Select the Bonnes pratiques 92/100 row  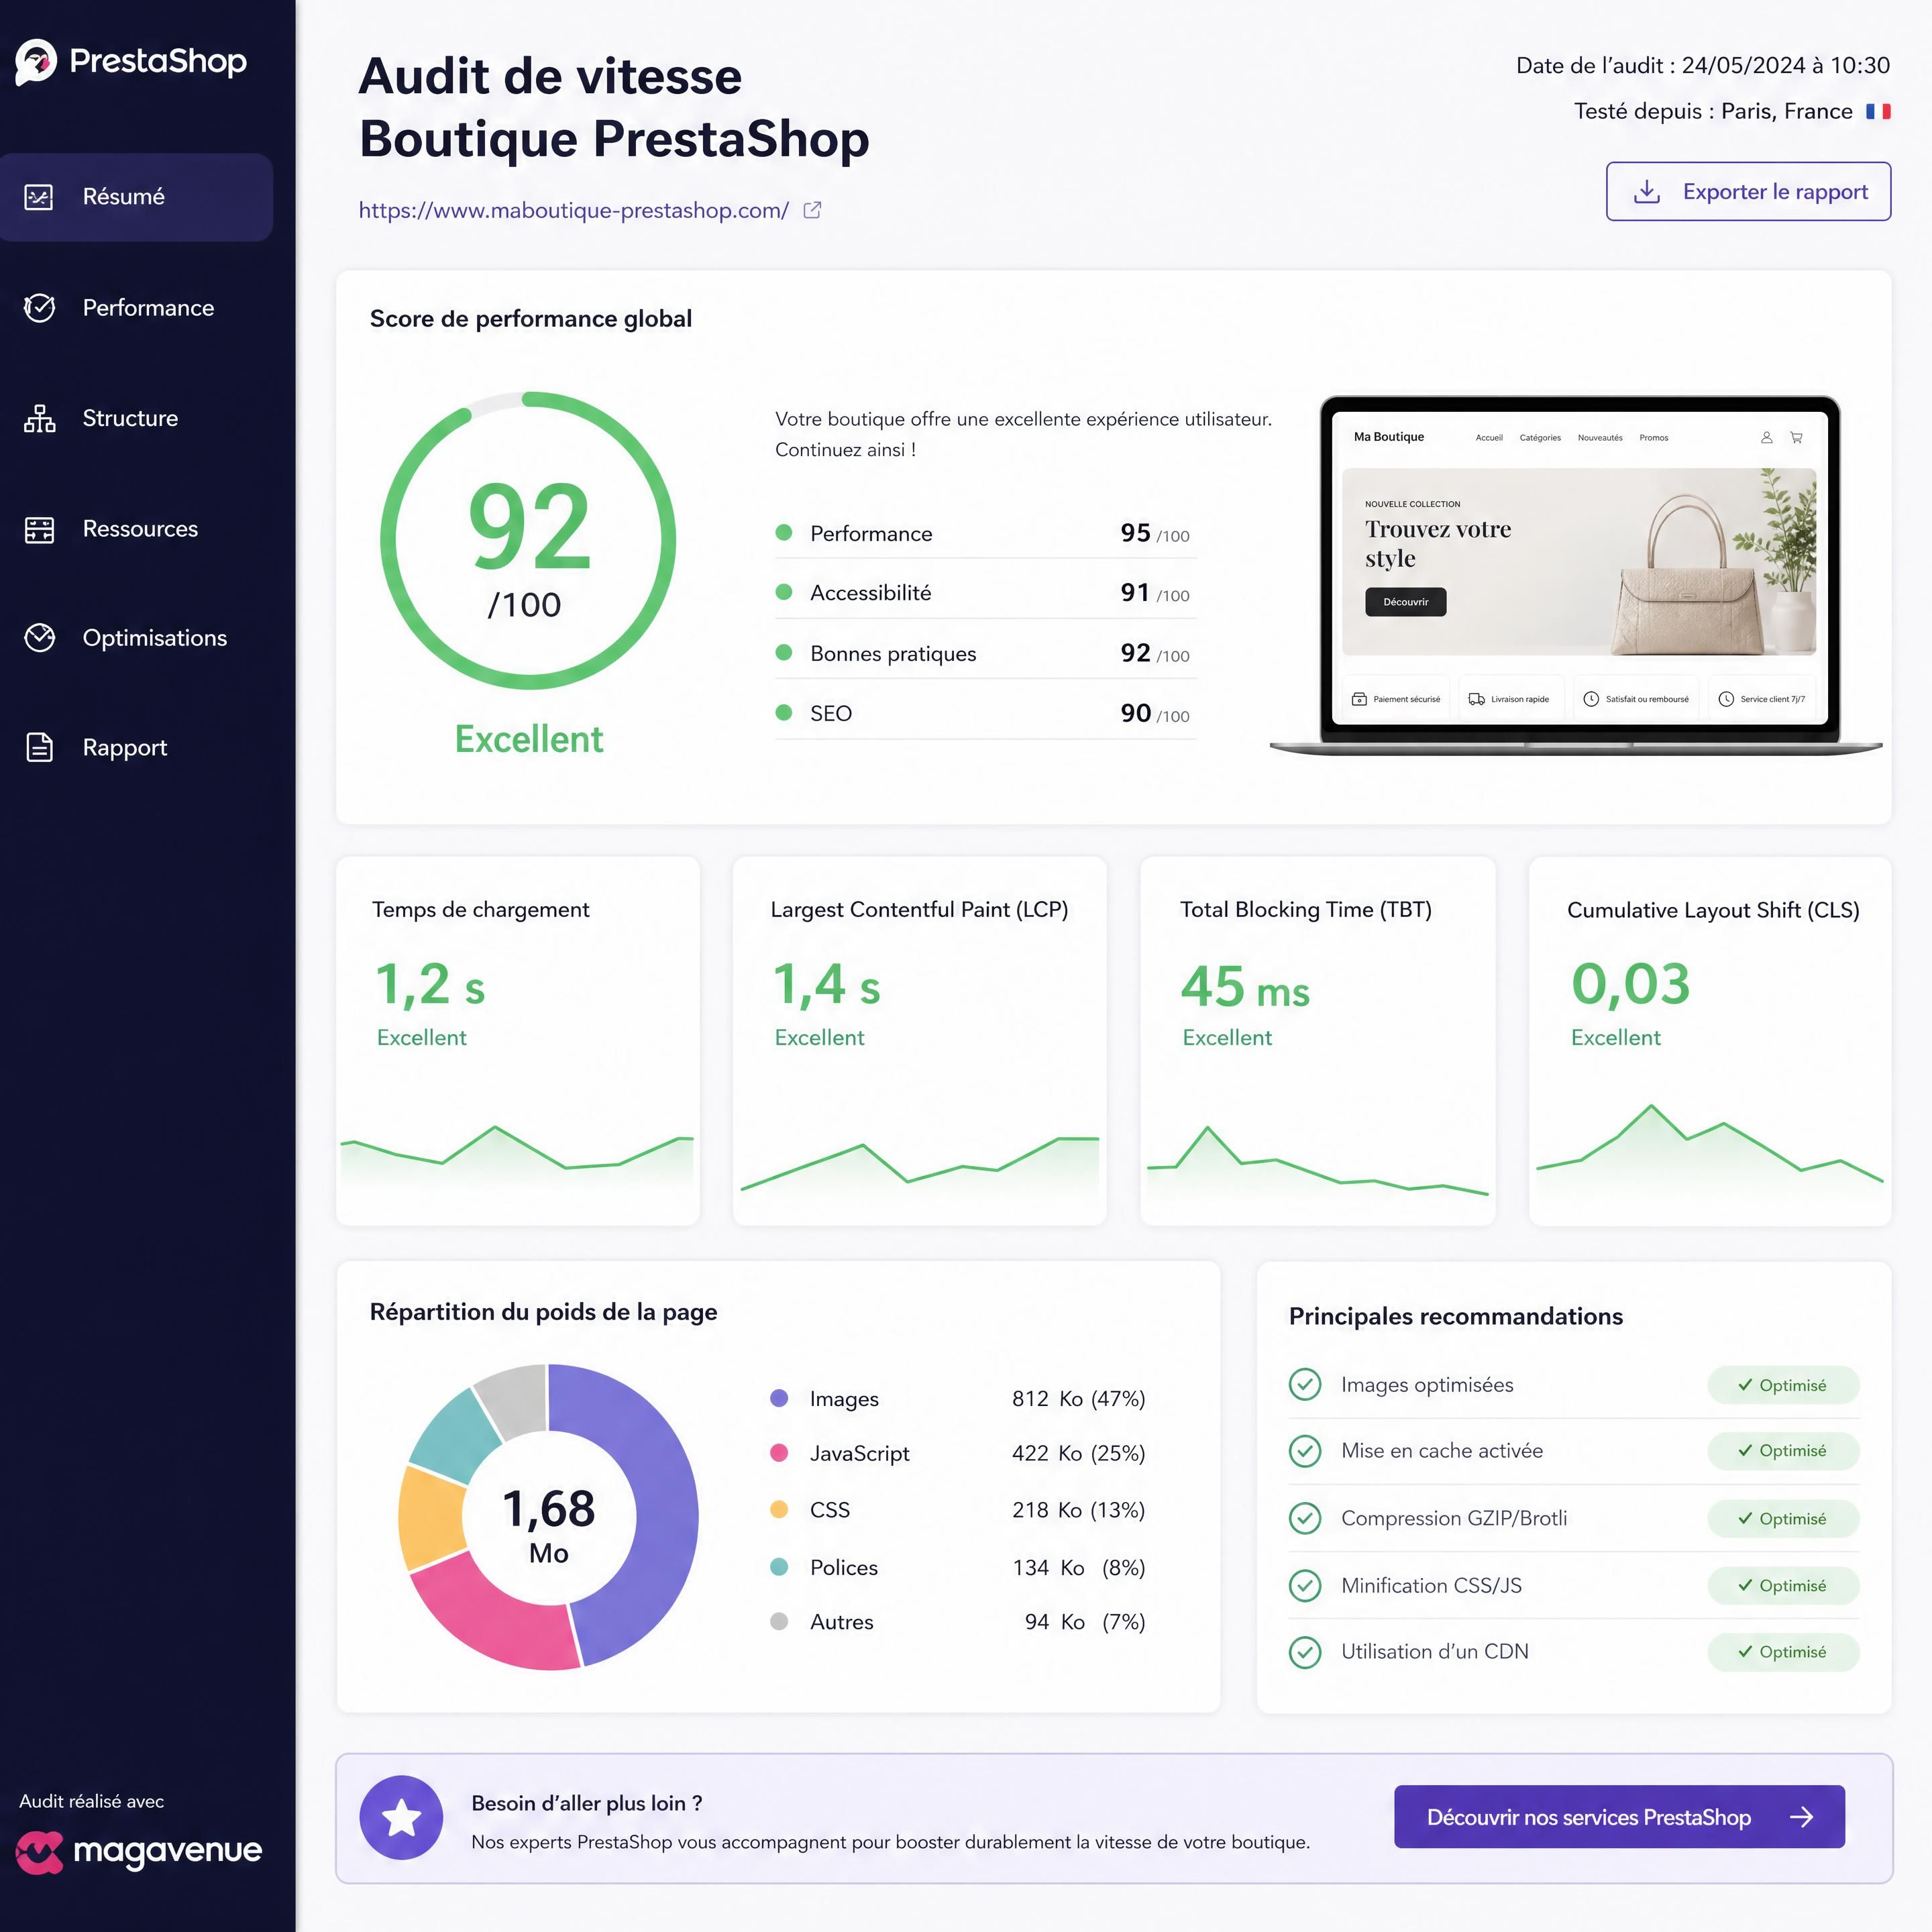click(x=985, y=653)
